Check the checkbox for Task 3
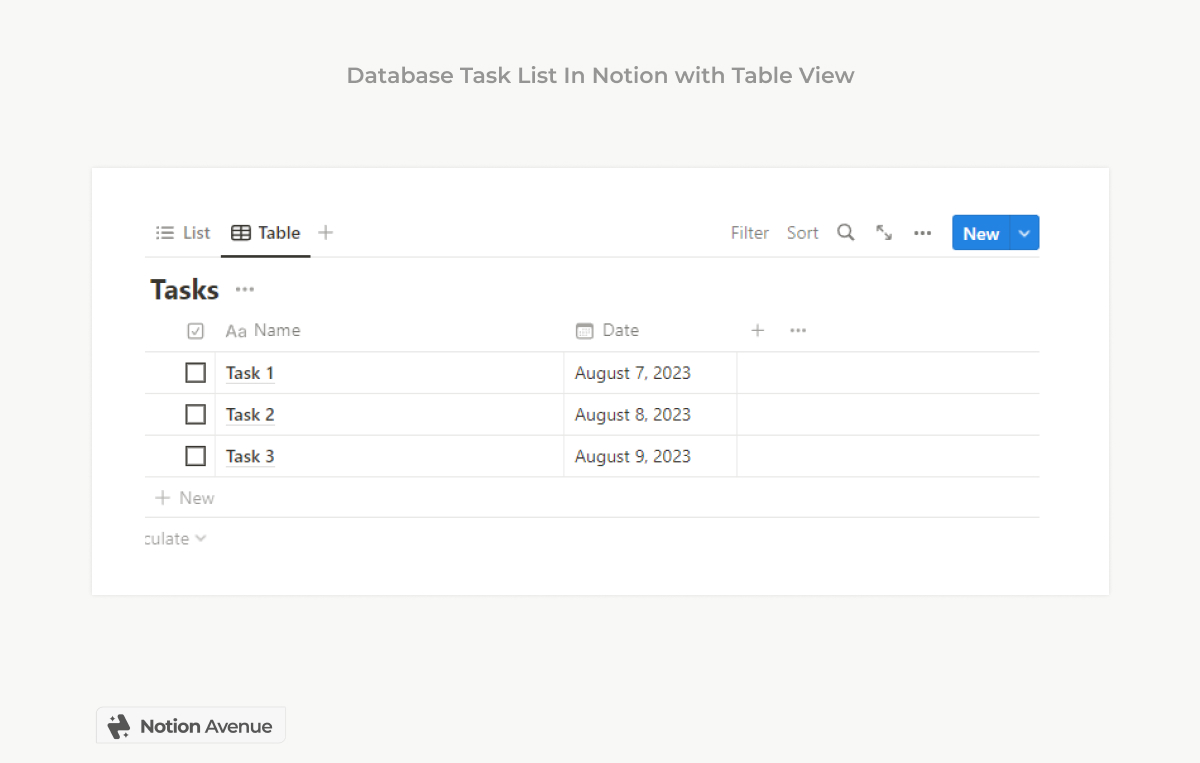This screenshot has height=763, width=1200. 195,455
